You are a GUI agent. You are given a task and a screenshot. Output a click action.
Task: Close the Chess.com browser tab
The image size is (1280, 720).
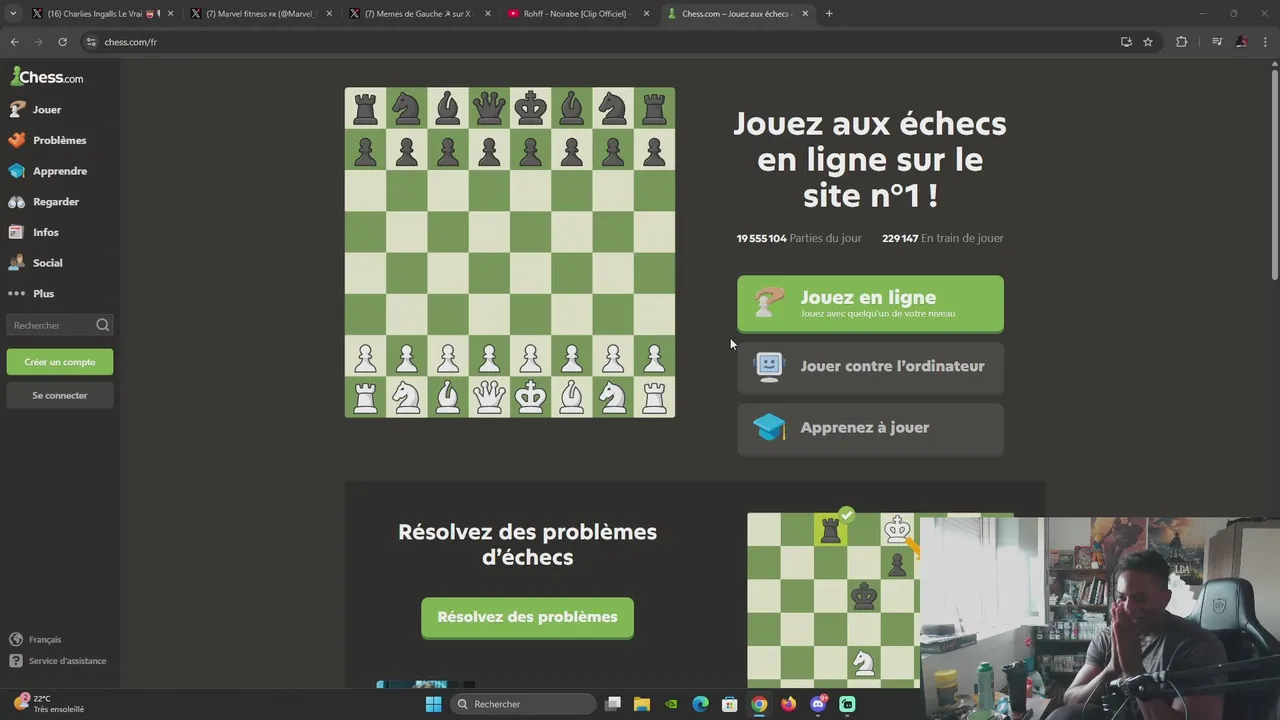(806, 14)
